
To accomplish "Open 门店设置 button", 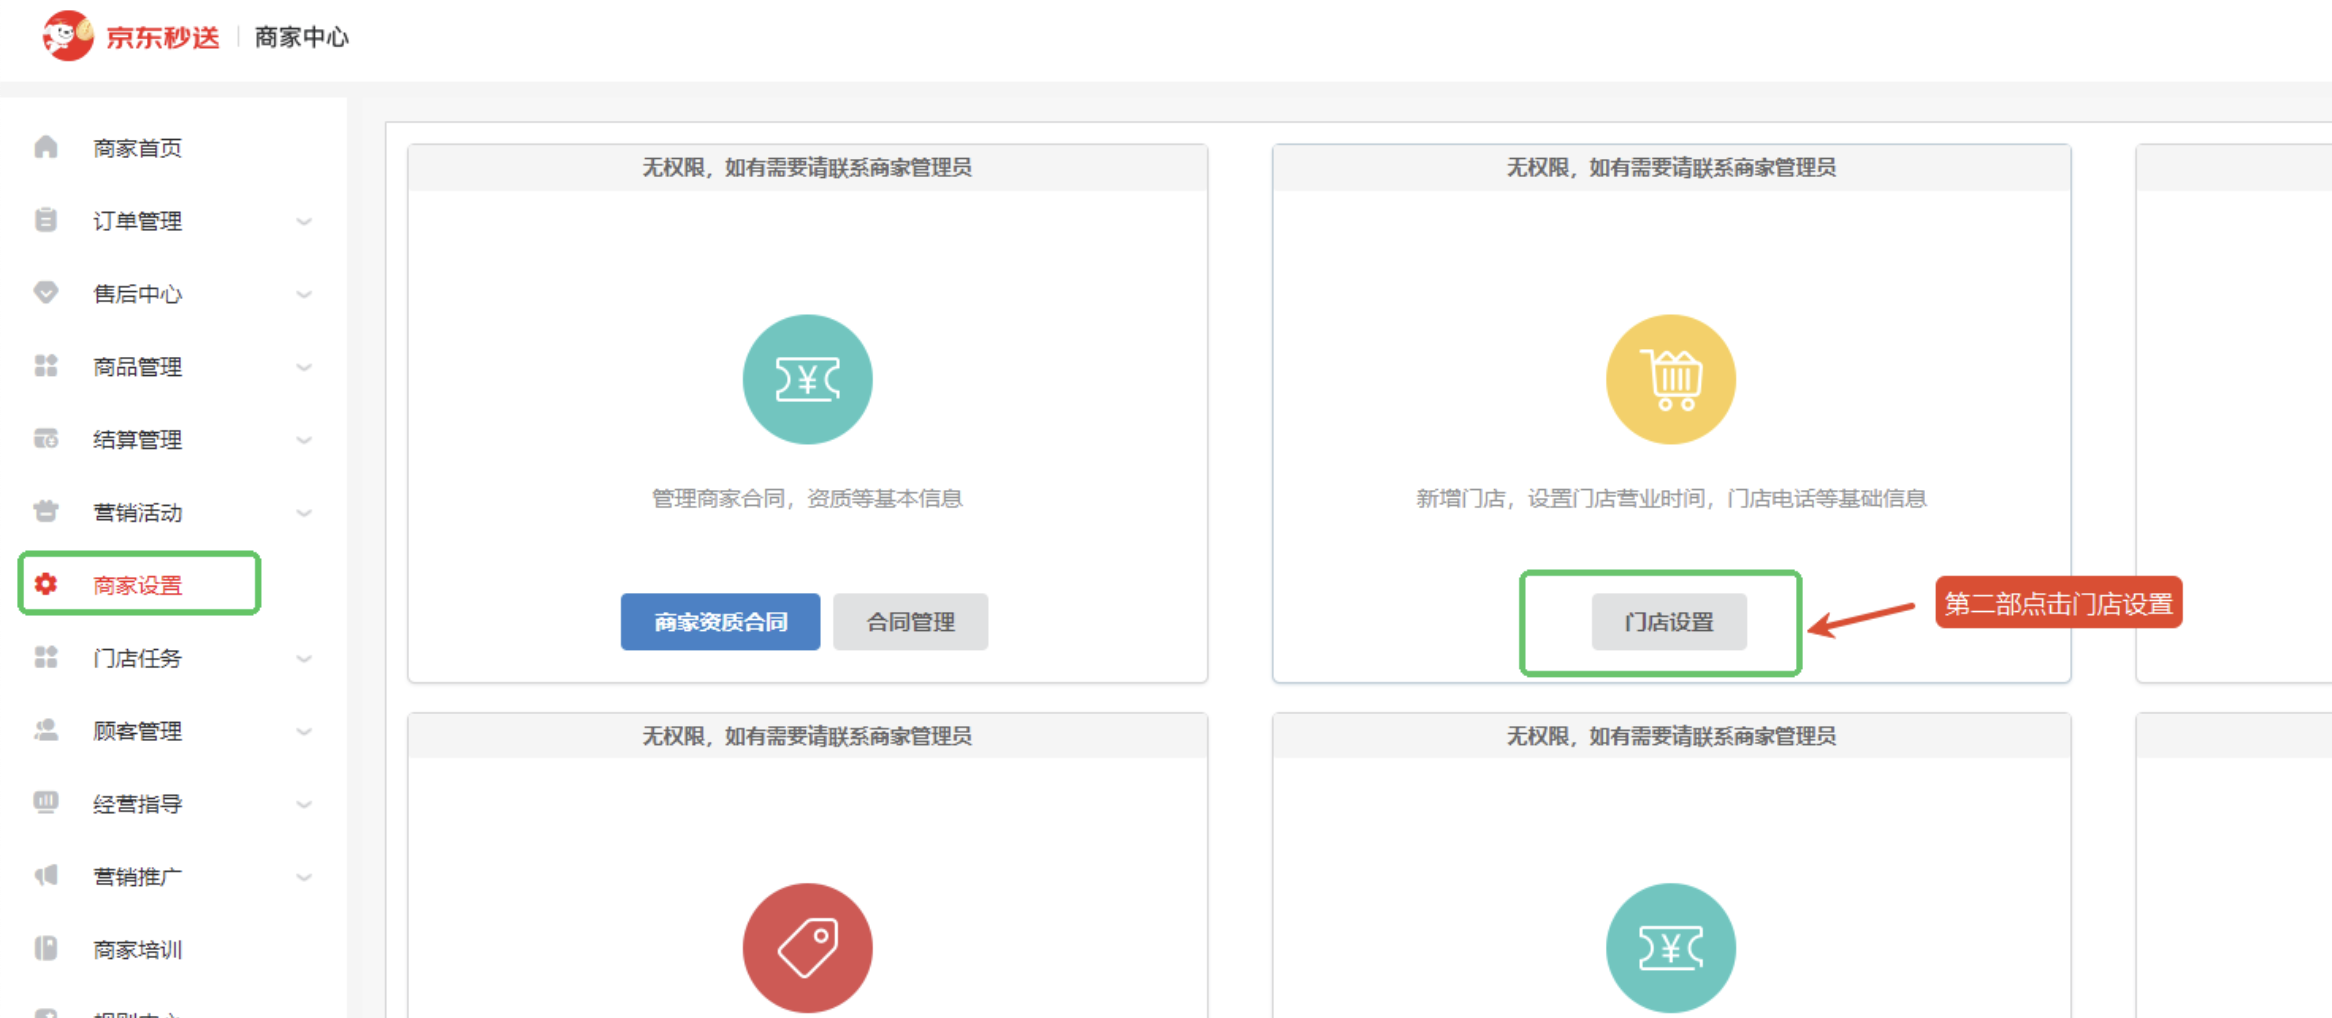I will (1669, 622).
